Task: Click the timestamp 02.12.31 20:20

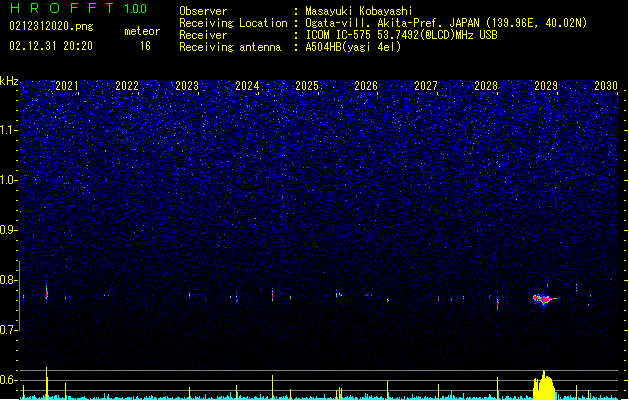Action: 51,45
